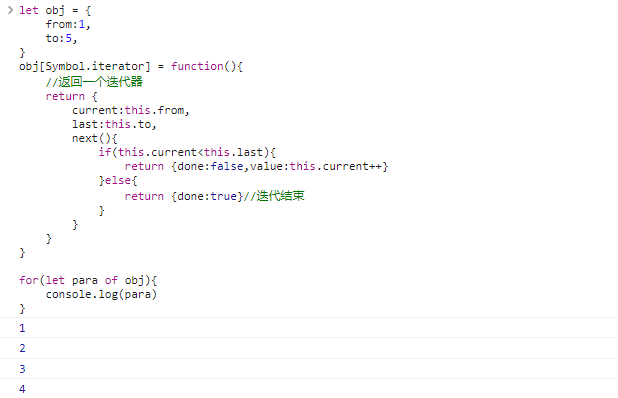Click the 'return {' line after the comment
The height and width of the screenshot is (398, 618).
coord(71,97)
